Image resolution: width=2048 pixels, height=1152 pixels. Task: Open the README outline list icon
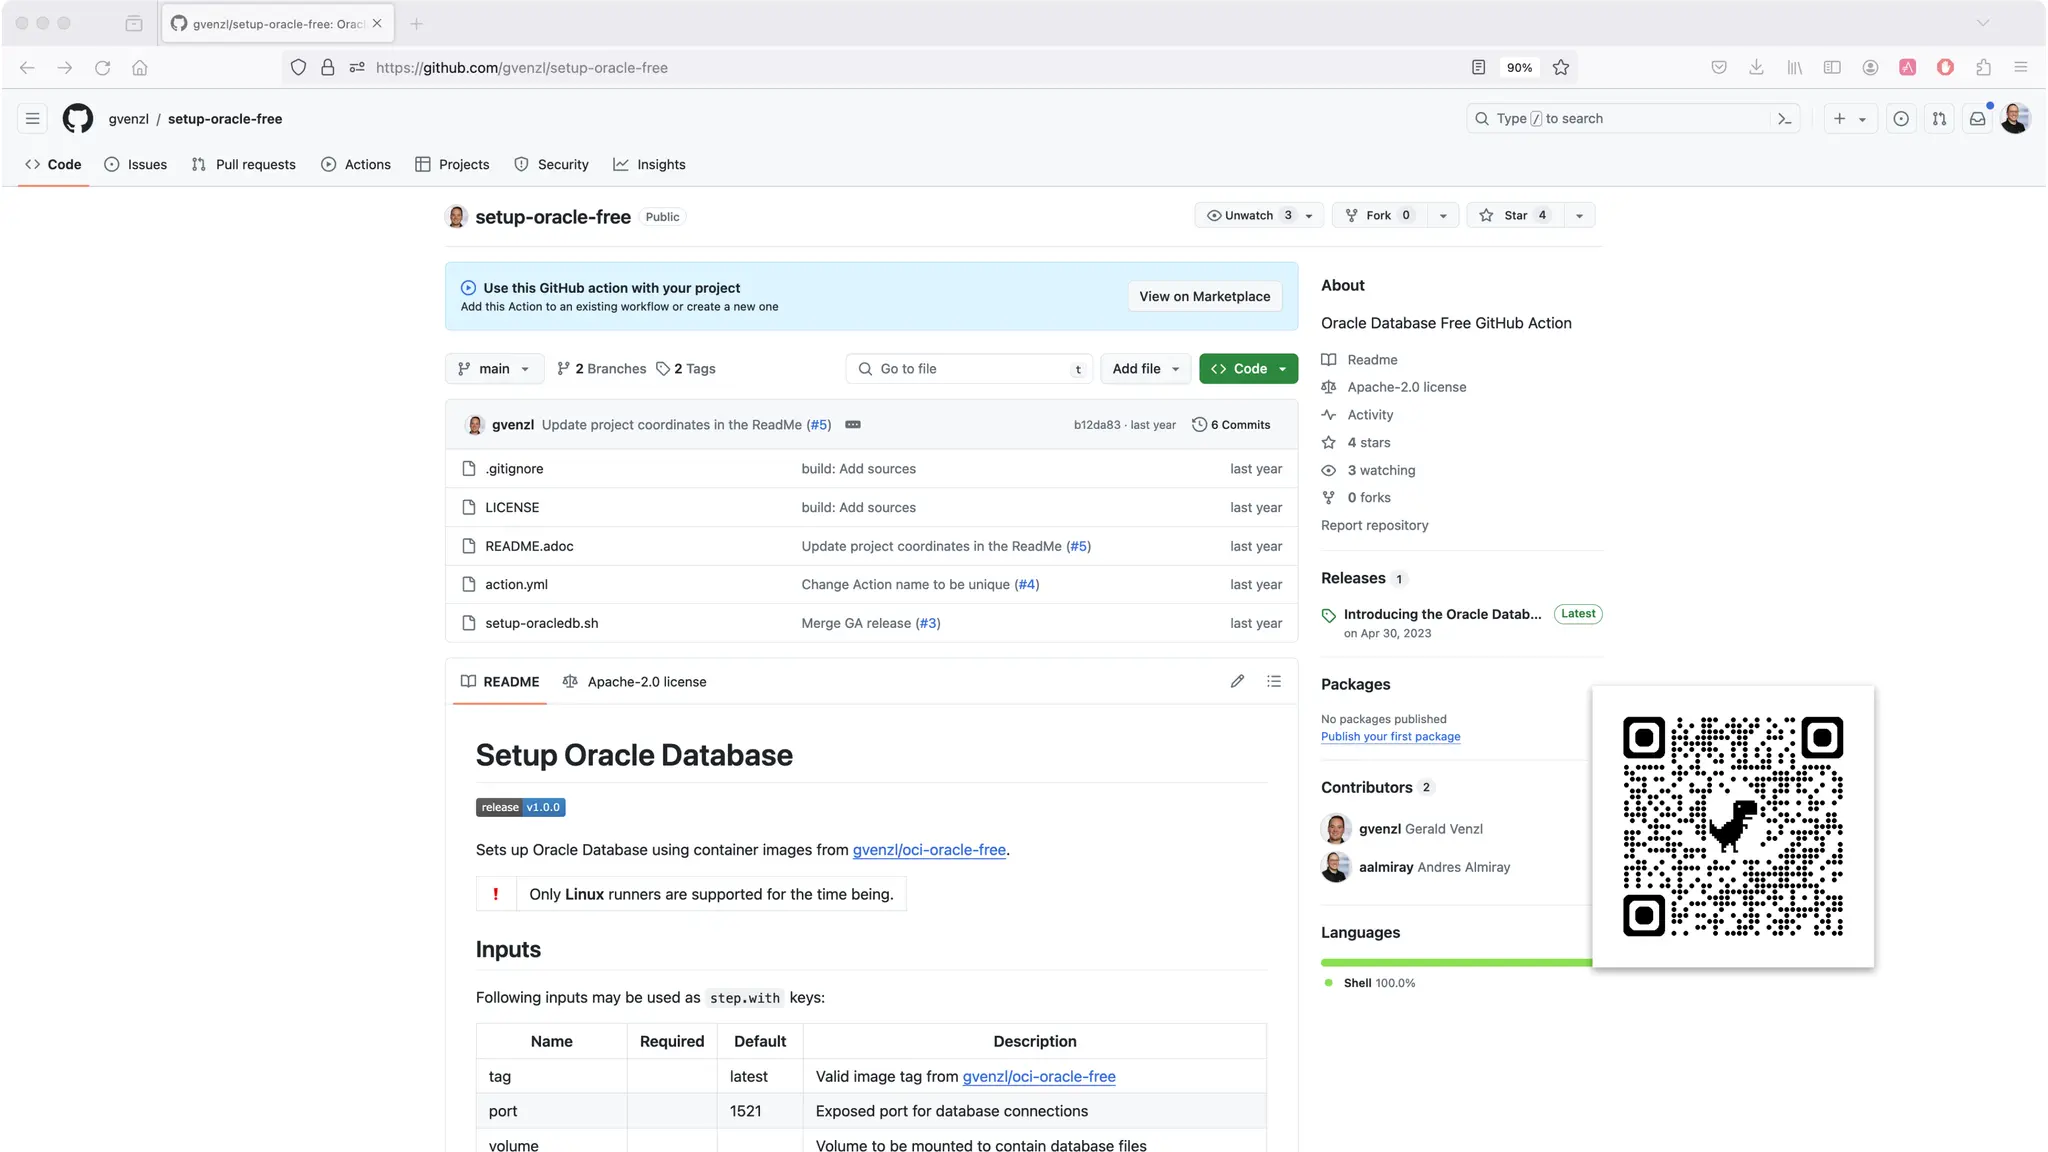tap(1274, 681)
